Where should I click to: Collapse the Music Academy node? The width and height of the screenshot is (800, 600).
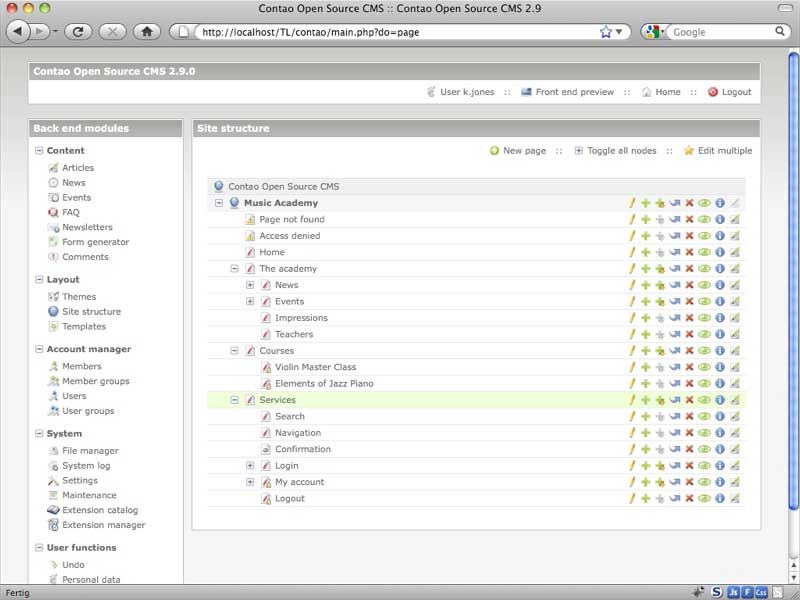[219, 203]
